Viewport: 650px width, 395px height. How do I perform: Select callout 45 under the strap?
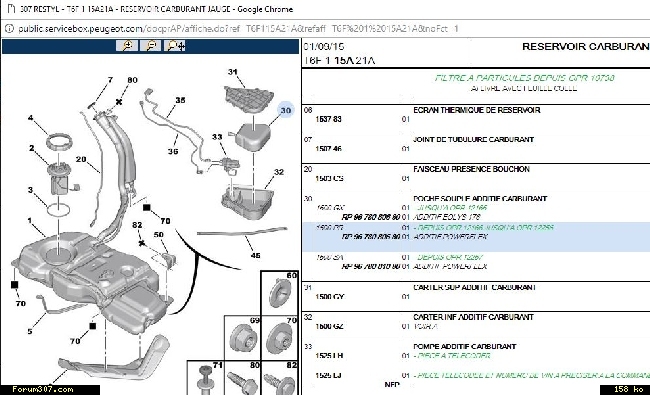255,255
